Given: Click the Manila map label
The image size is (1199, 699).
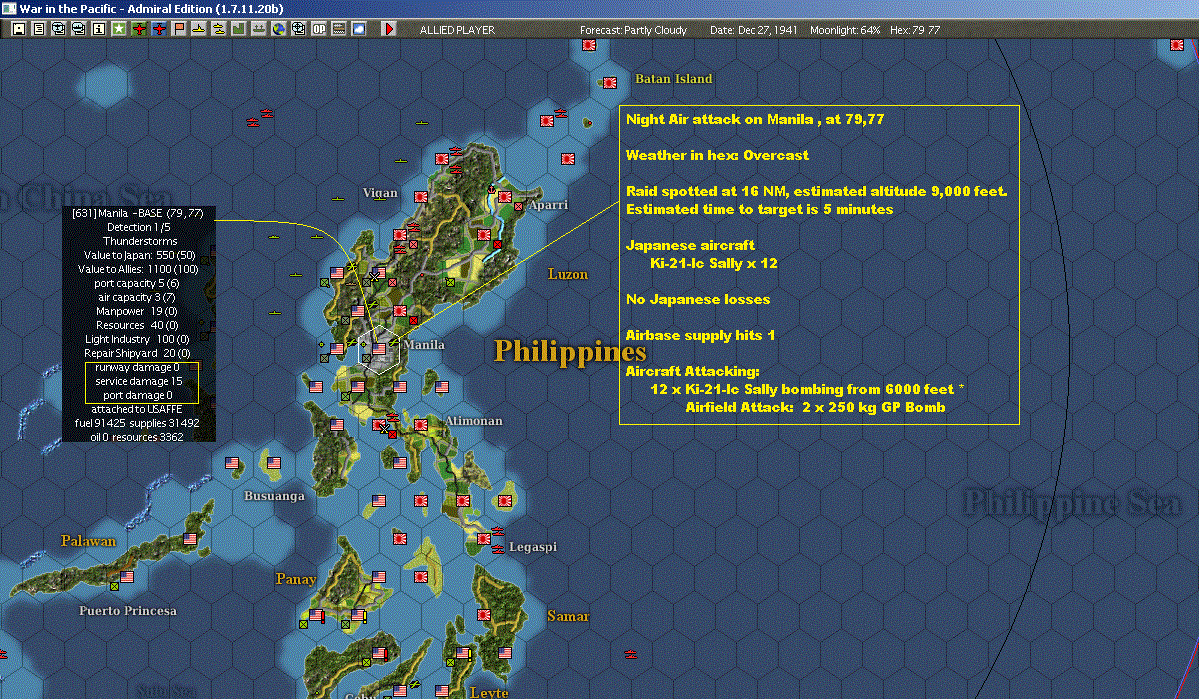Looking at the screenshot, I should coord(424,344).
